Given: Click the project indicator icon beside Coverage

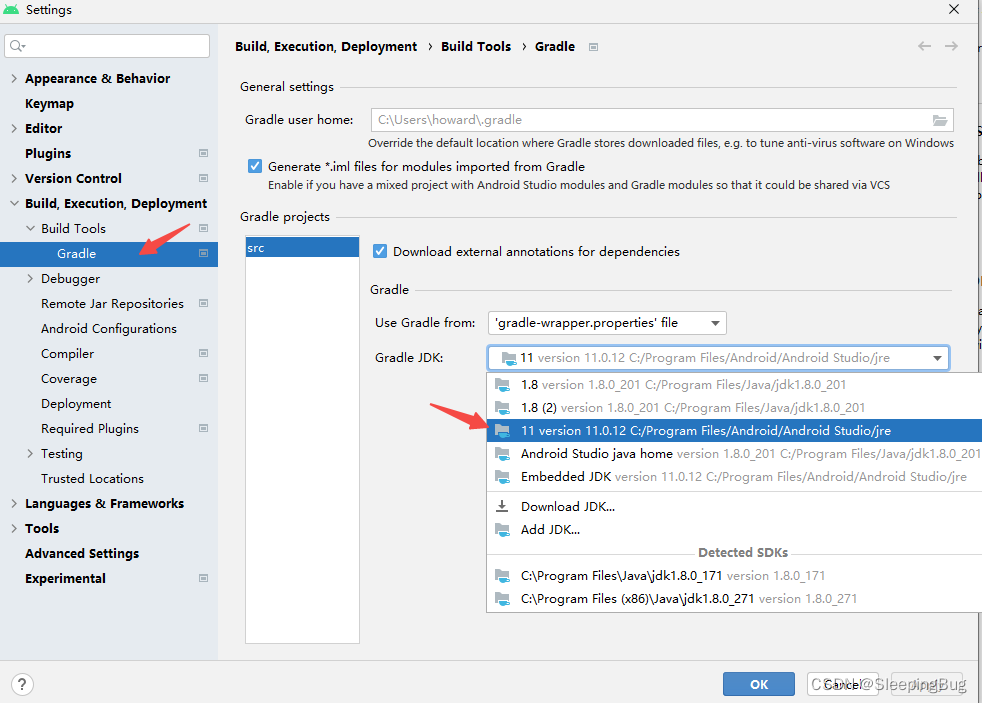Looking at the screenshot, I should click(x=204, y=378).
